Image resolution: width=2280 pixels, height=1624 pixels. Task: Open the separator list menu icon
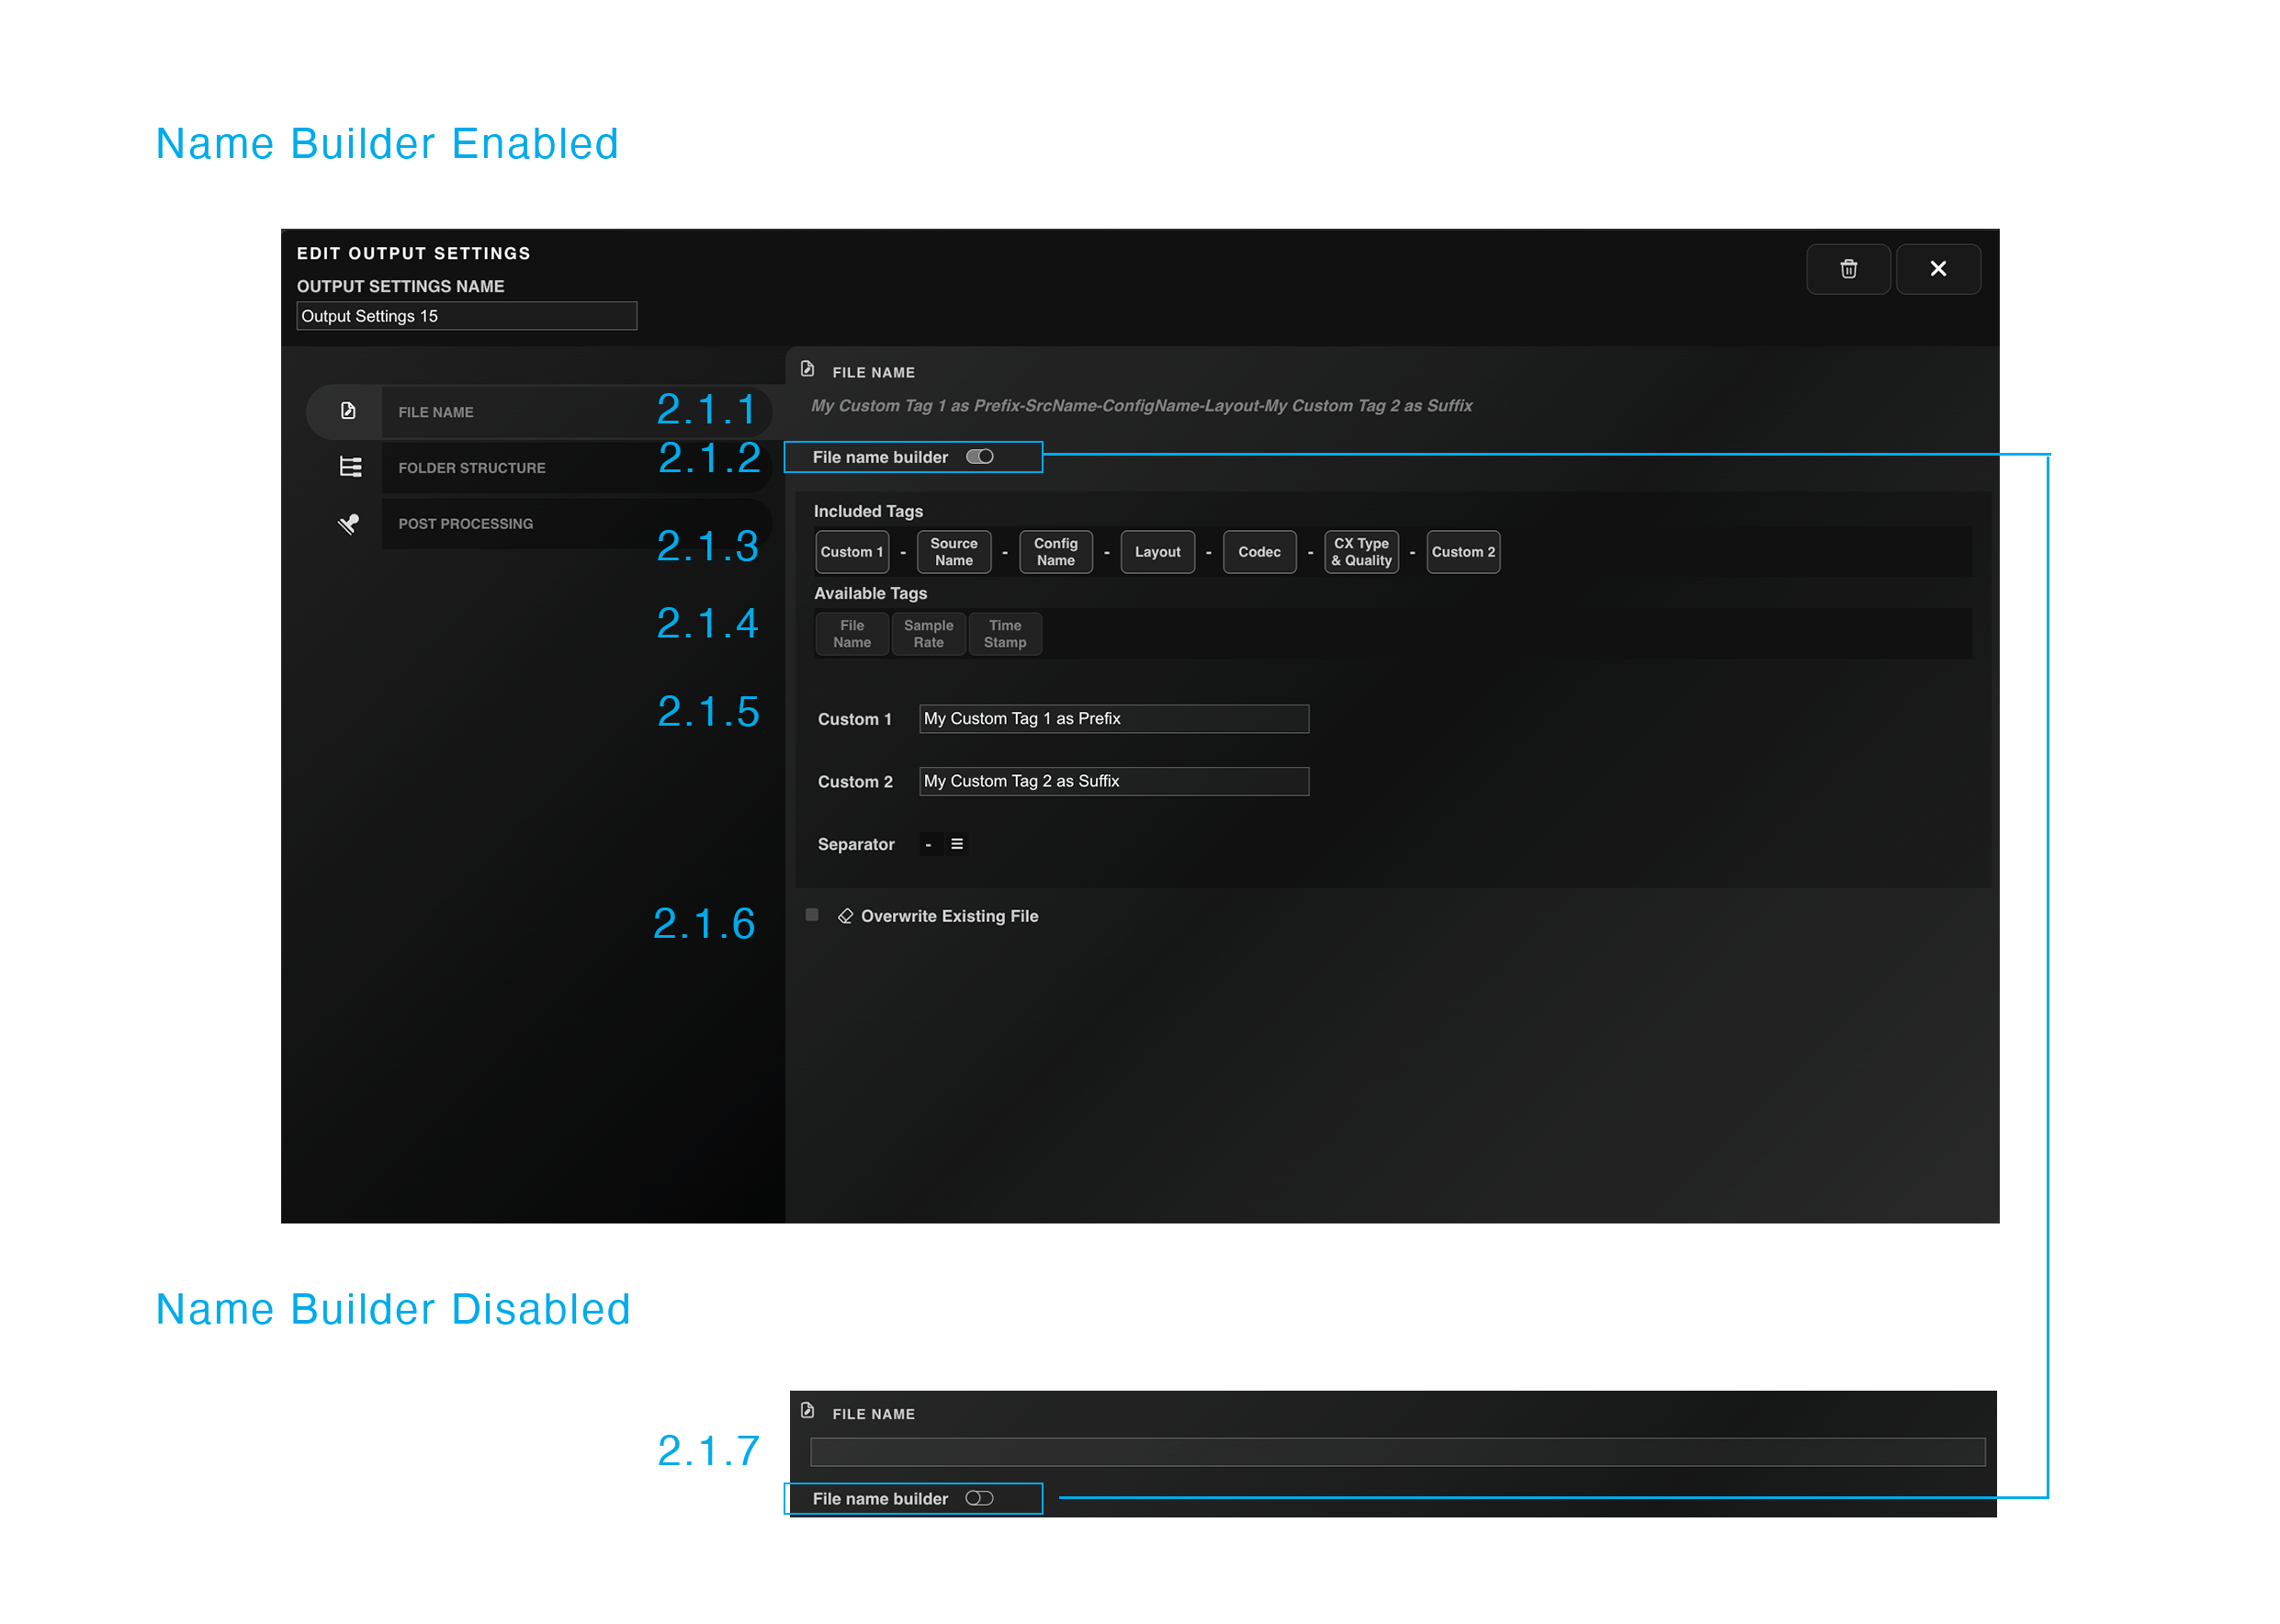tap(957, 844)
